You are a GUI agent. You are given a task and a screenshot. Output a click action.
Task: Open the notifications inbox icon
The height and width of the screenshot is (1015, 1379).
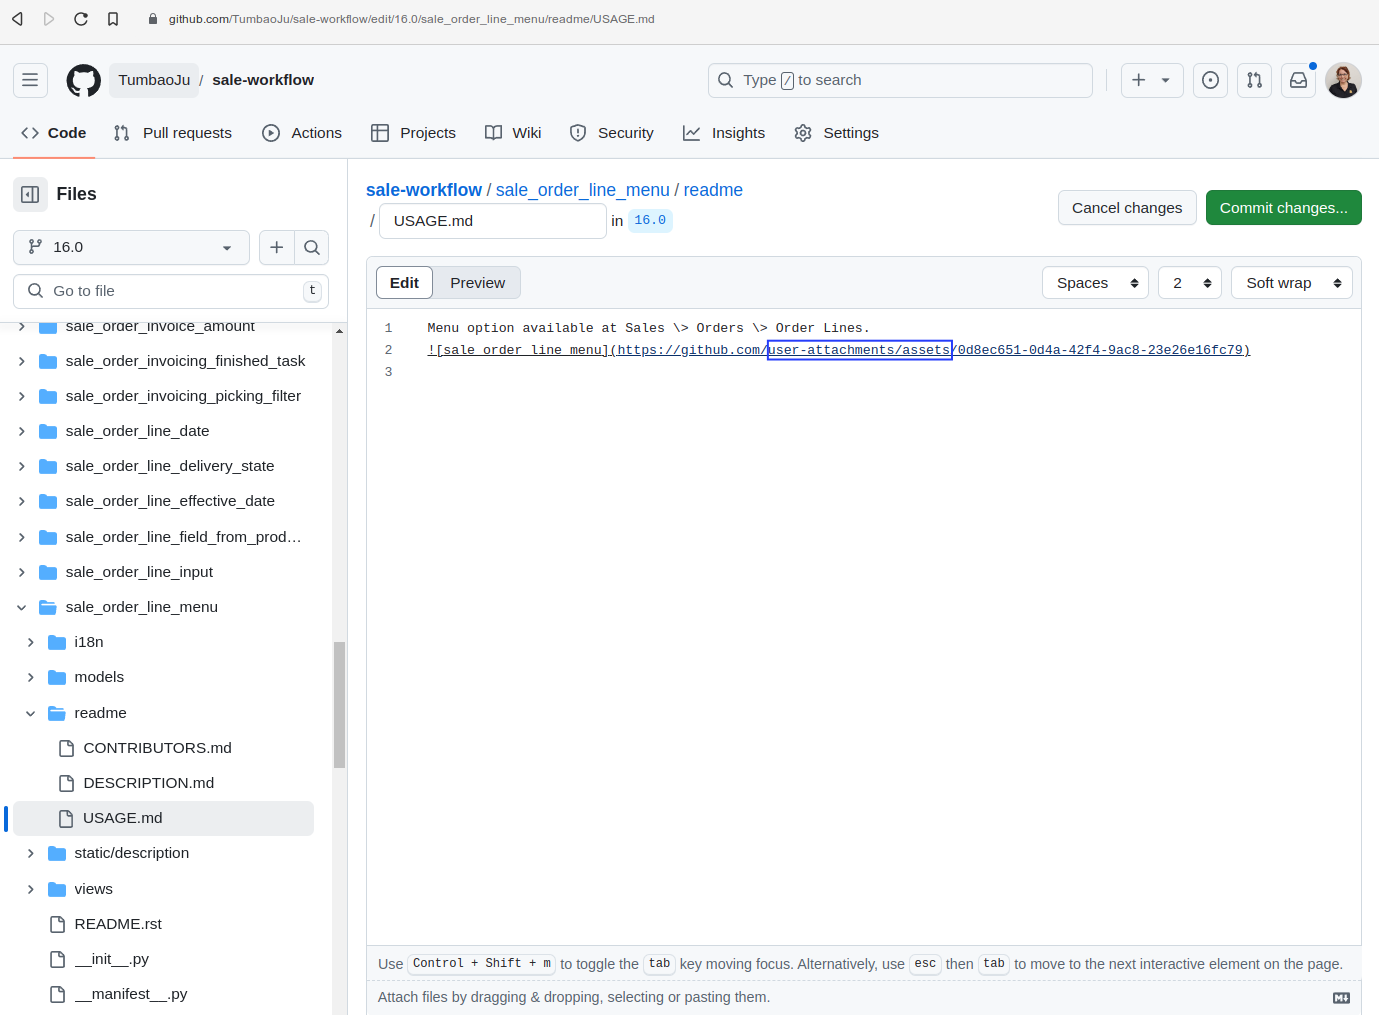click(1298, 80)
